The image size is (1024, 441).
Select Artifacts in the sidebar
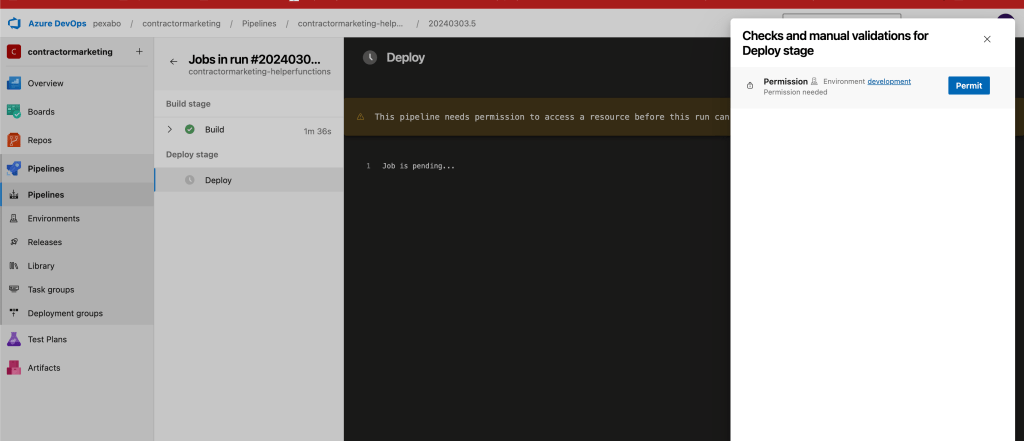click(x=44, y=368)
